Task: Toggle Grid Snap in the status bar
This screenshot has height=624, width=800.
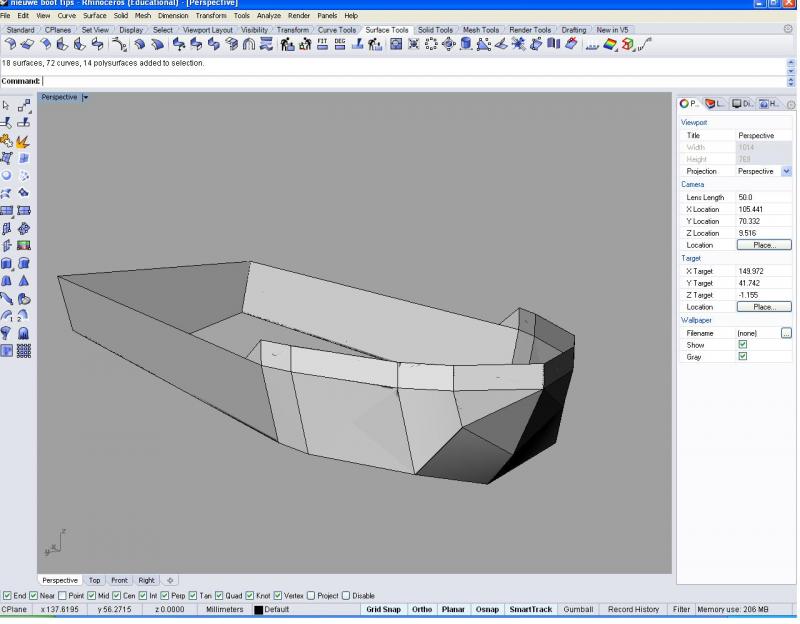Action: (383, 609)
